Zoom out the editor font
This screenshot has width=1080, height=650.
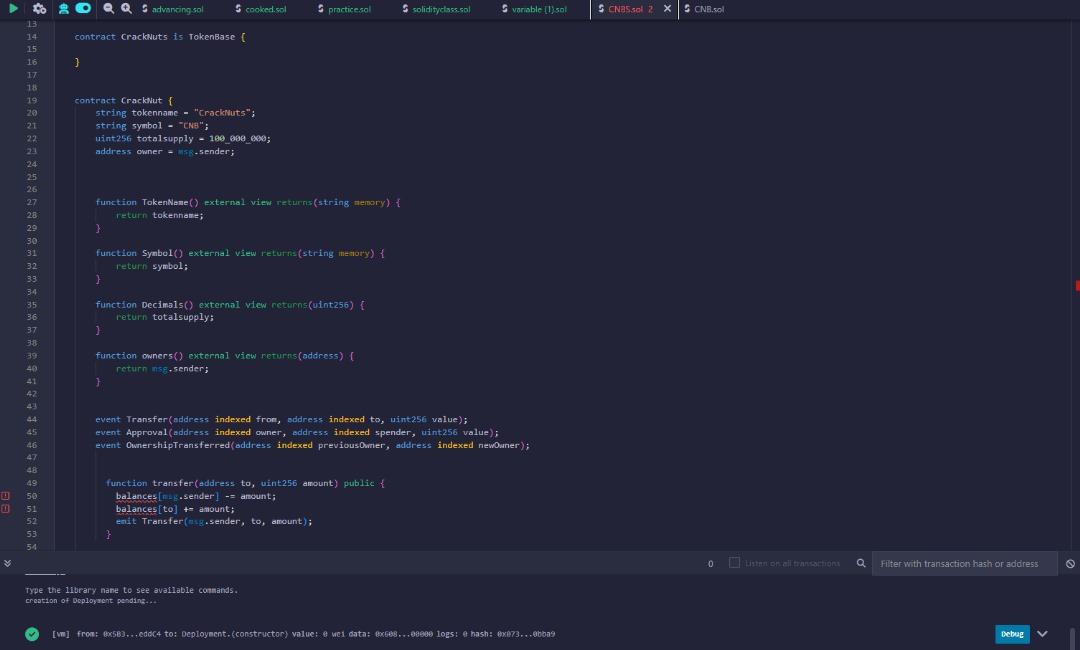pos(108,9)
